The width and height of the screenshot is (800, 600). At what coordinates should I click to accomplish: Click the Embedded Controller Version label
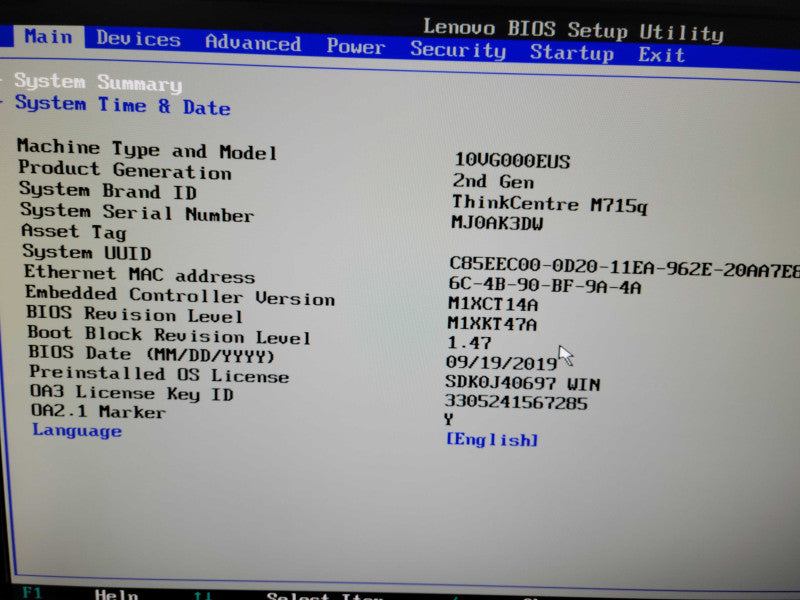pyautogui.click(x=180, y=295)
